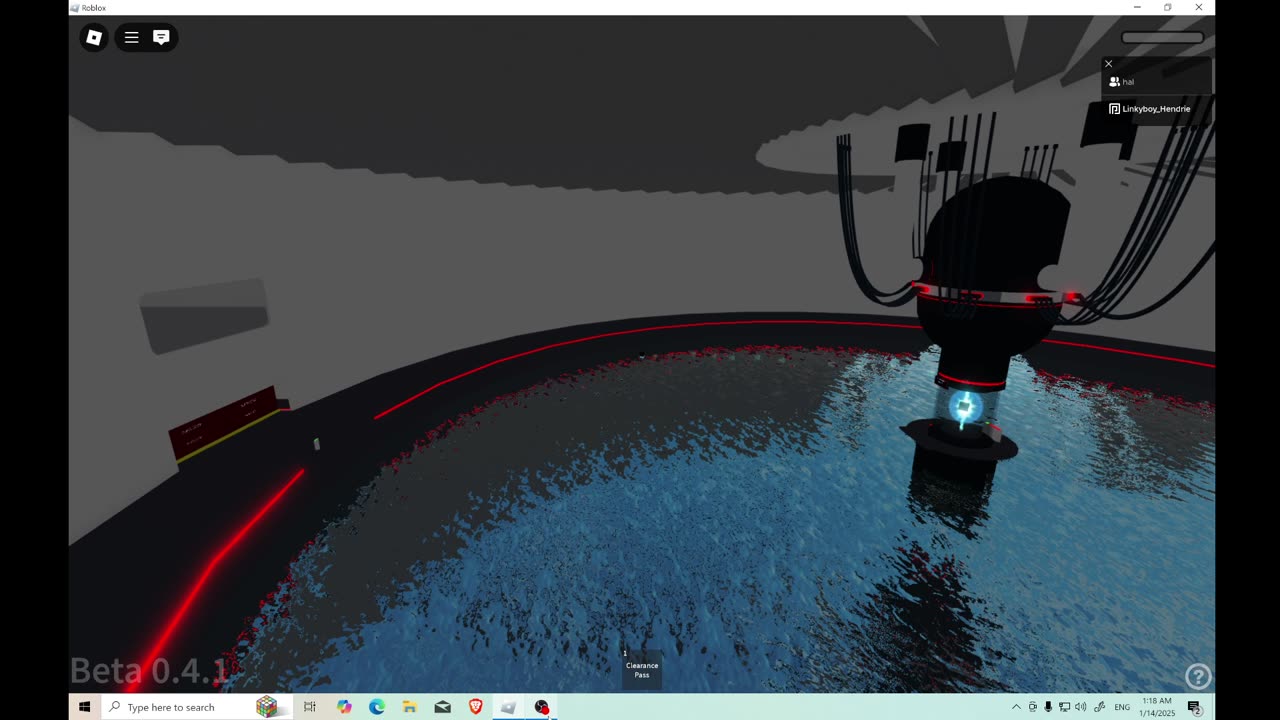Close the Roblox window

(x=1198, y=7)
